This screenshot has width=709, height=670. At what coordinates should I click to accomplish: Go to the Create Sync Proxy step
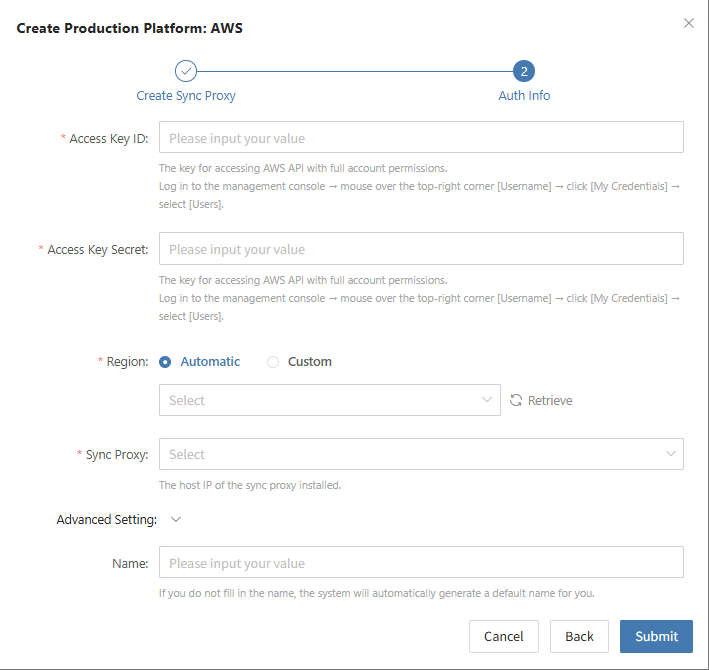[186, 96]
